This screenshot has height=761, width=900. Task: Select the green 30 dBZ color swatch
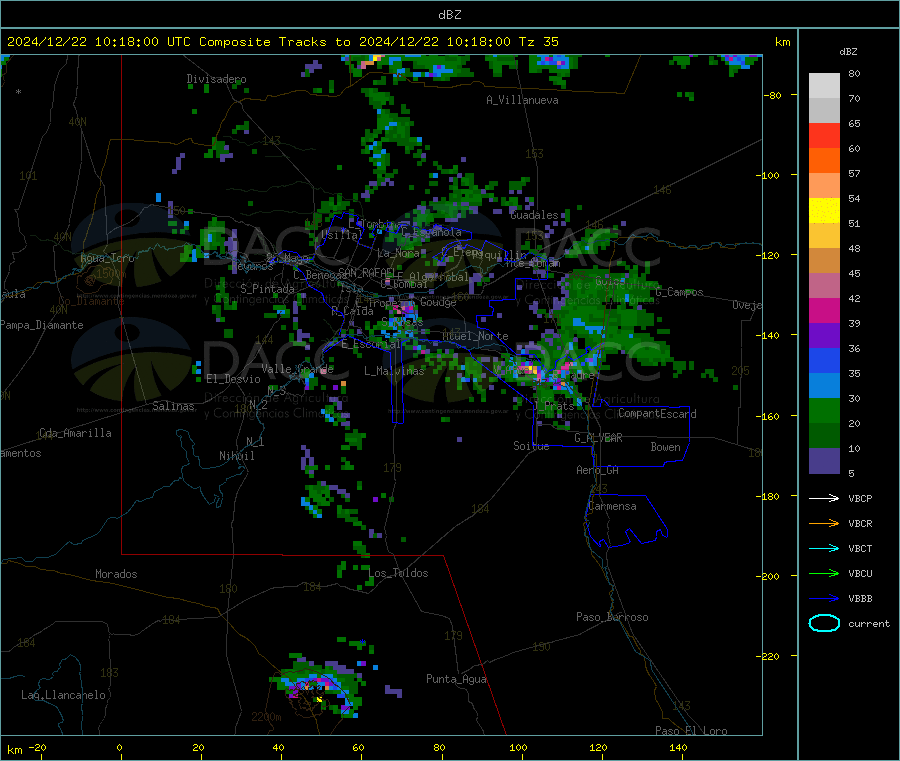click(824, 410)
